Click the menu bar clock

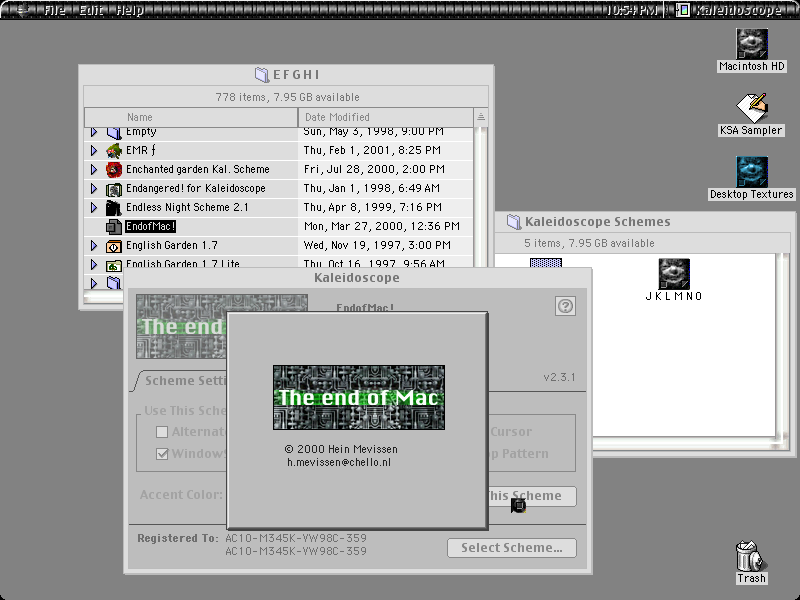pyautogui.click(x=632, y=9)
